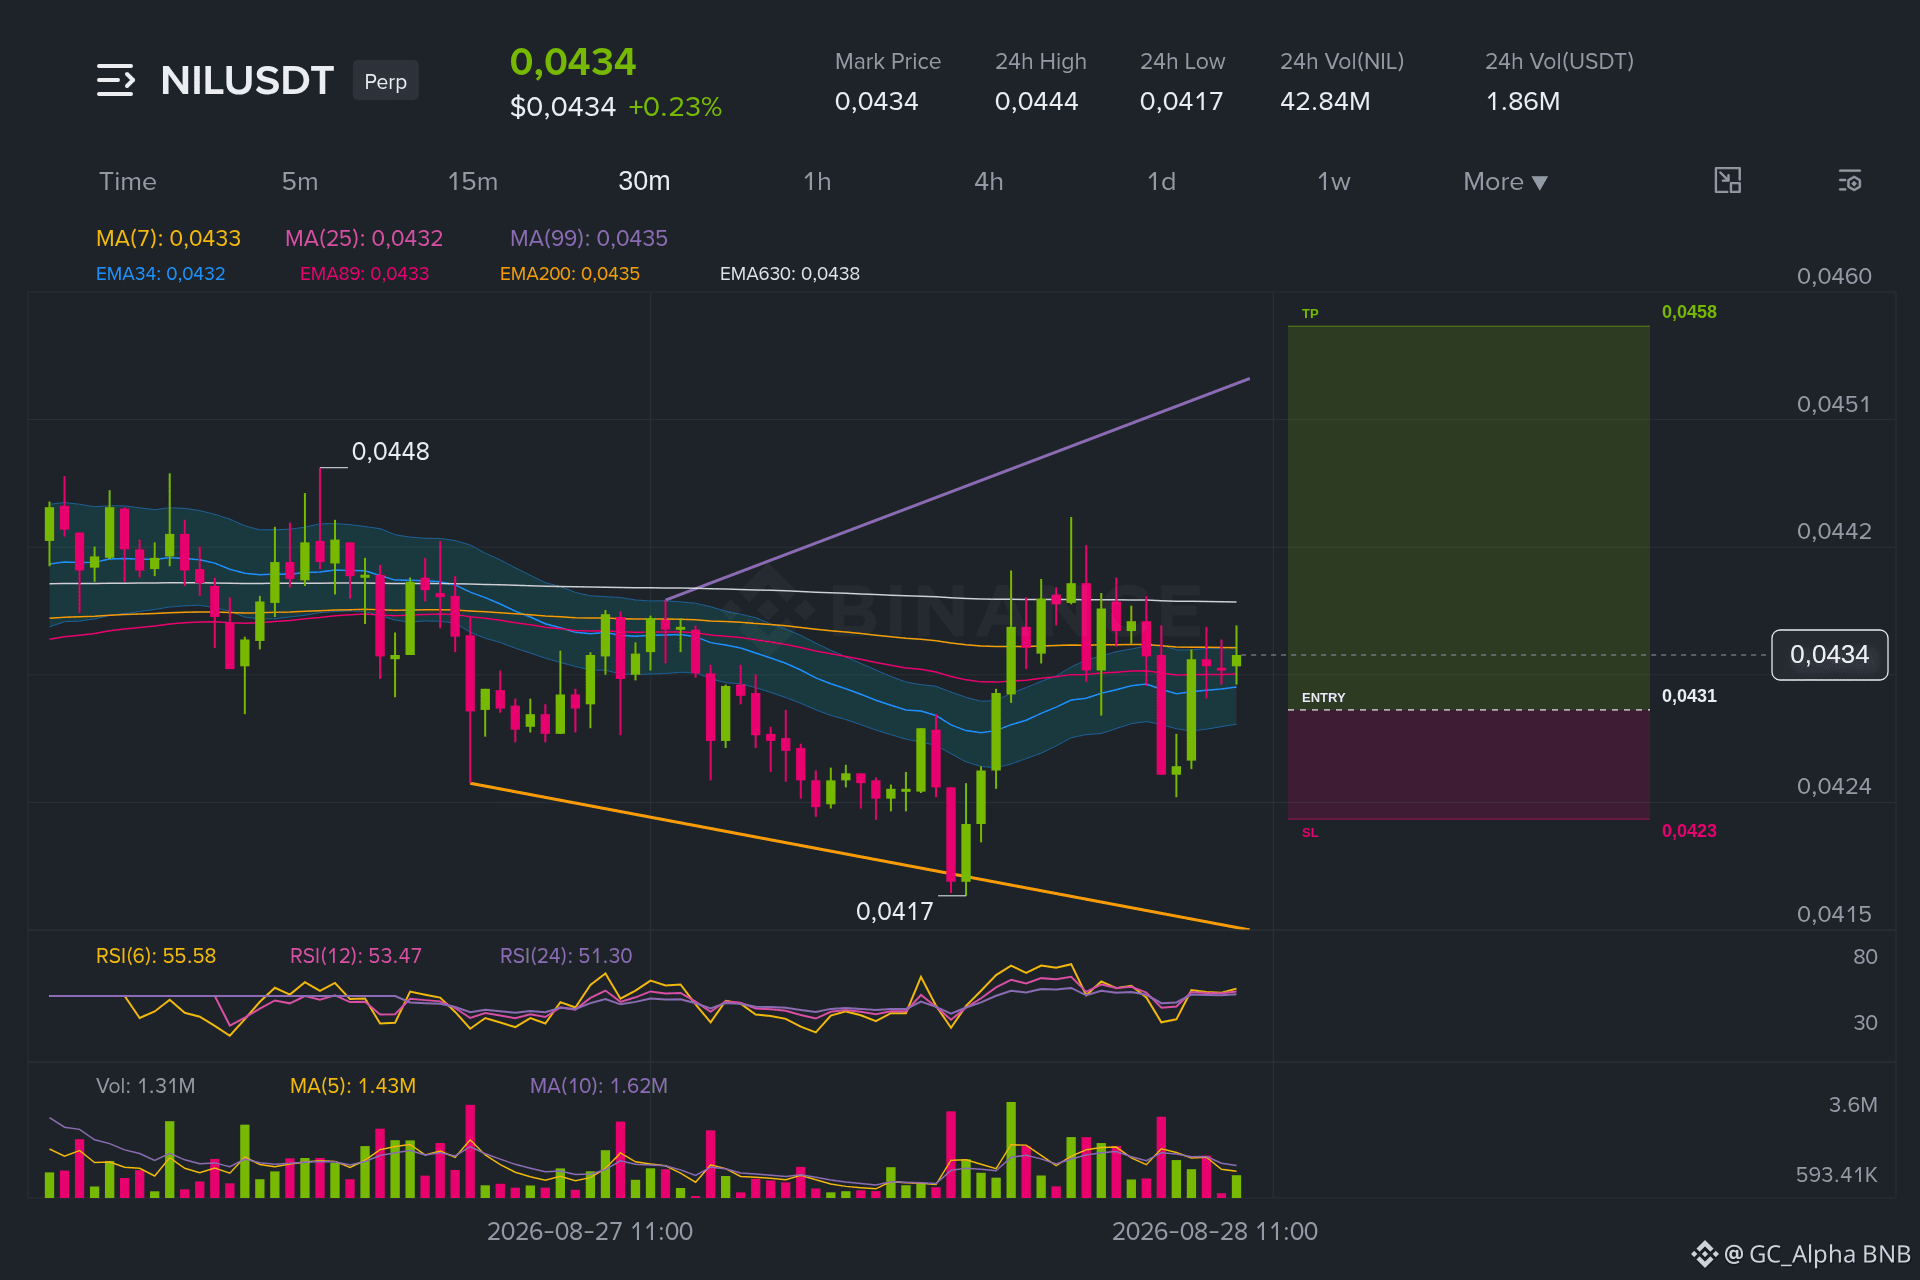Click the ENTRY level line label
This screenshot has width=1920, height=1280.
pyautogui.click(x=1323, y=697)
